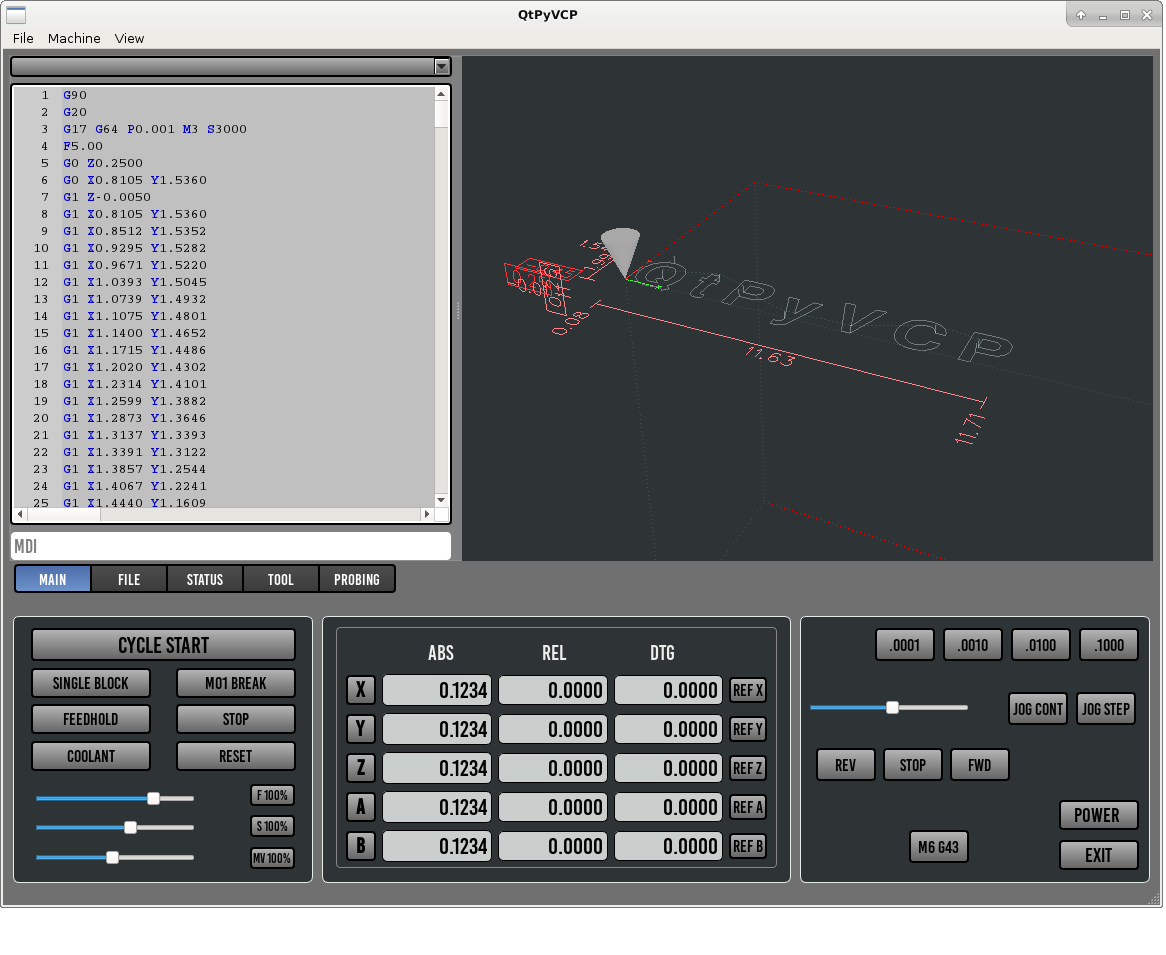Toggle machine POWER

point(1098,815)
